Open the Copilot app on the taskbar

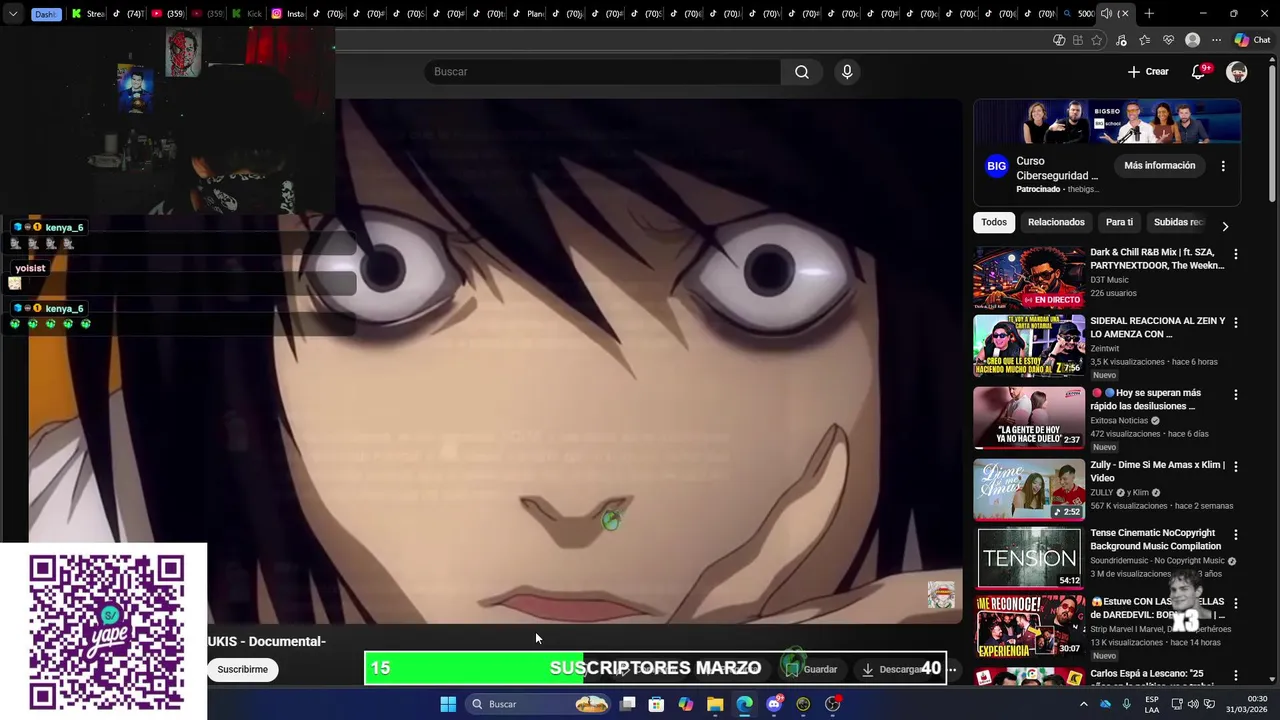tap(685, 704)
